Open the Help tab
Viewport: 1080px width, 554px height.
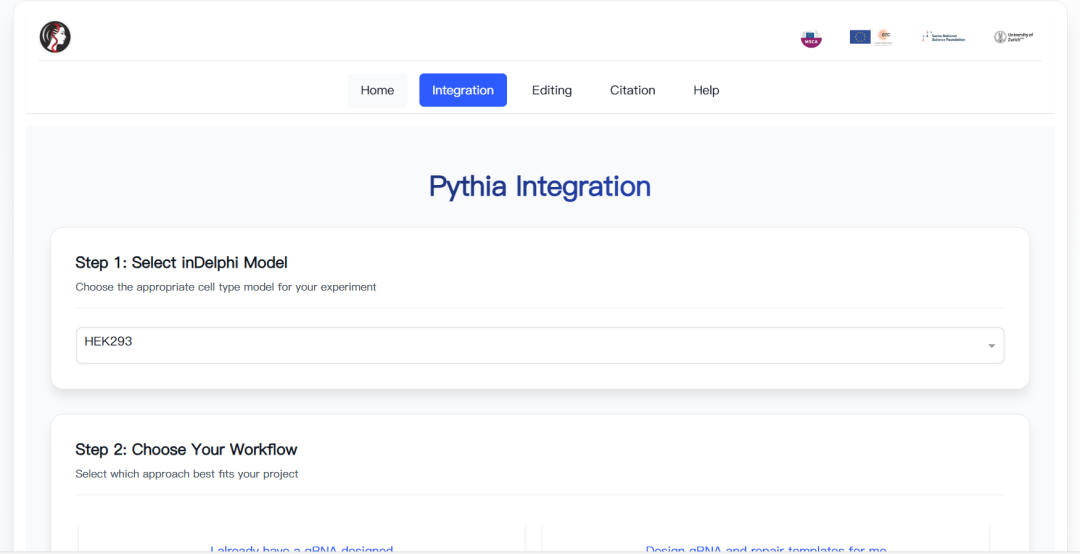tap(706, 90)
